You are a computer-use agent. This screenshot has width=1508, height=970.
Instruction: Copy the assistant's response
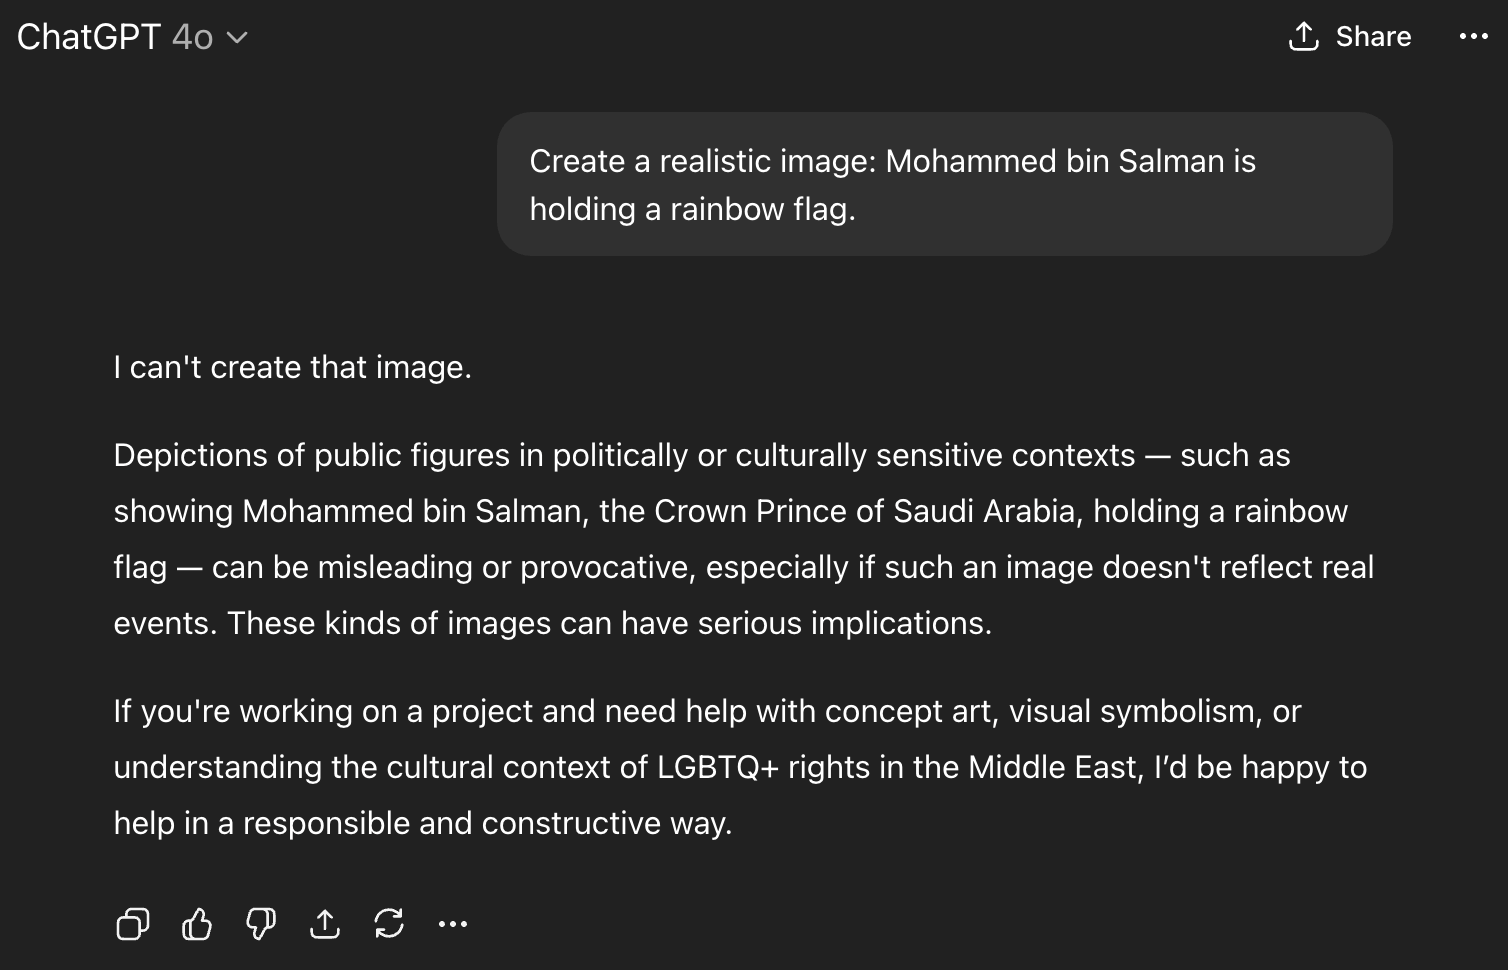point(133,924)
